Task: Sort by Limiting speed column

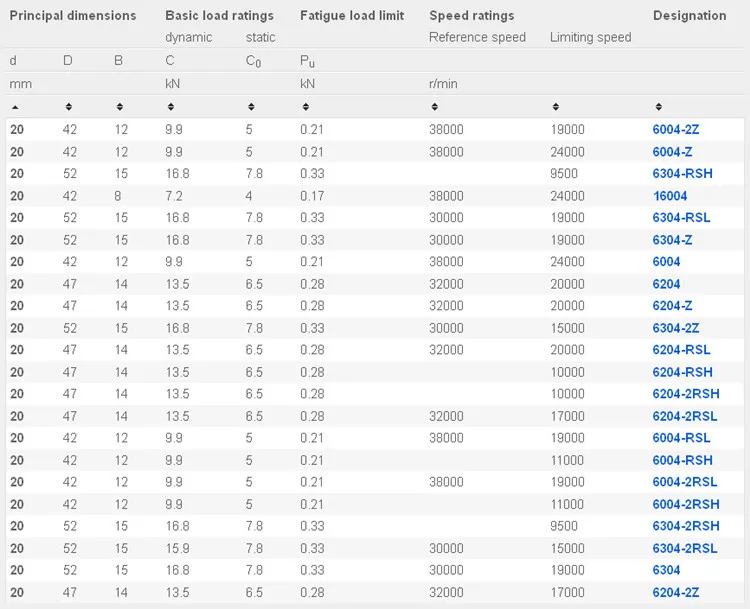Action: (555, 106)
